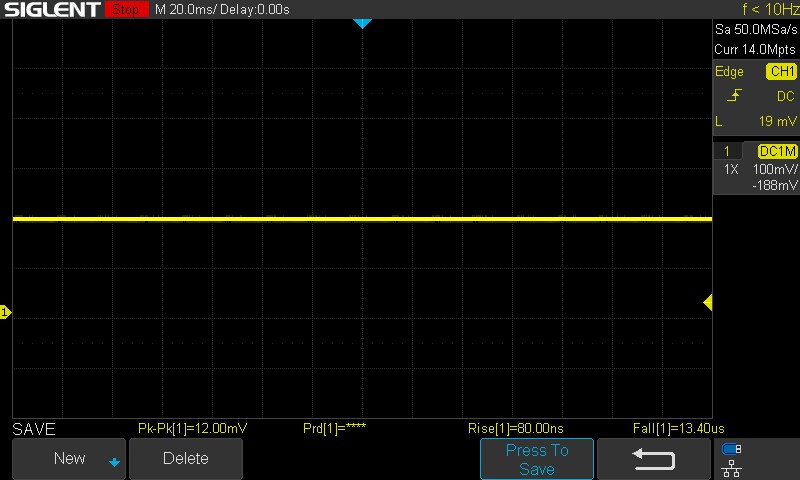
Task: Click the Edge trigger type label
Action: 729,71
